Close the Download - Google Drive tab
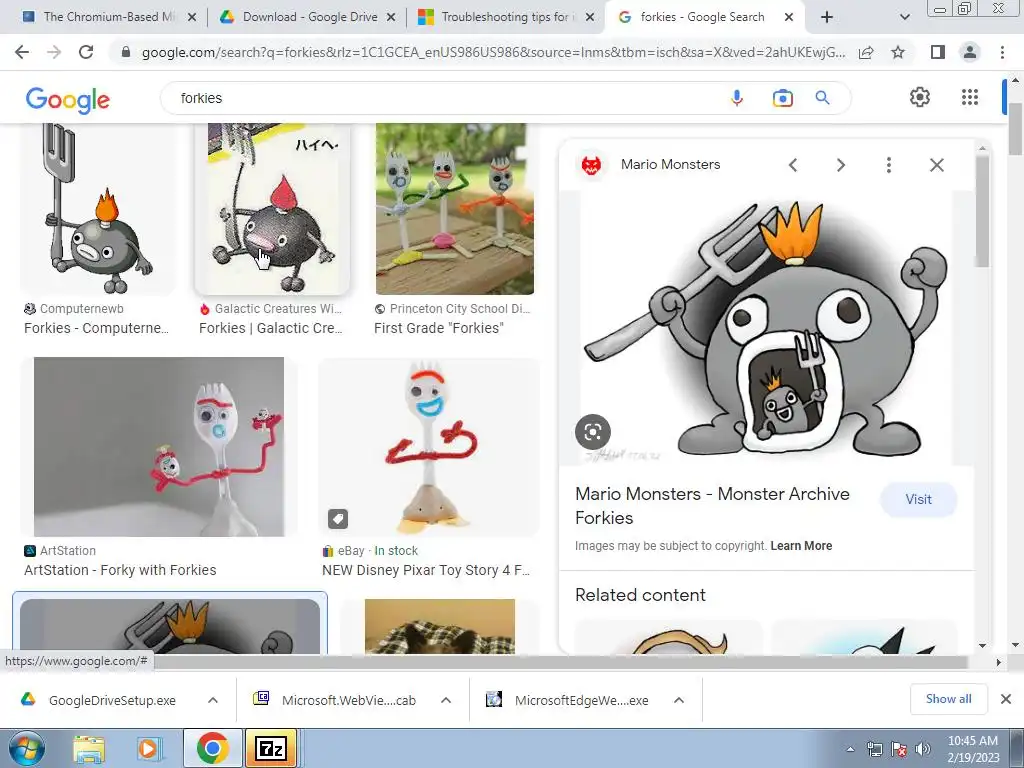The height and width of the screenshot is (768, 1024). coord(391,18)
